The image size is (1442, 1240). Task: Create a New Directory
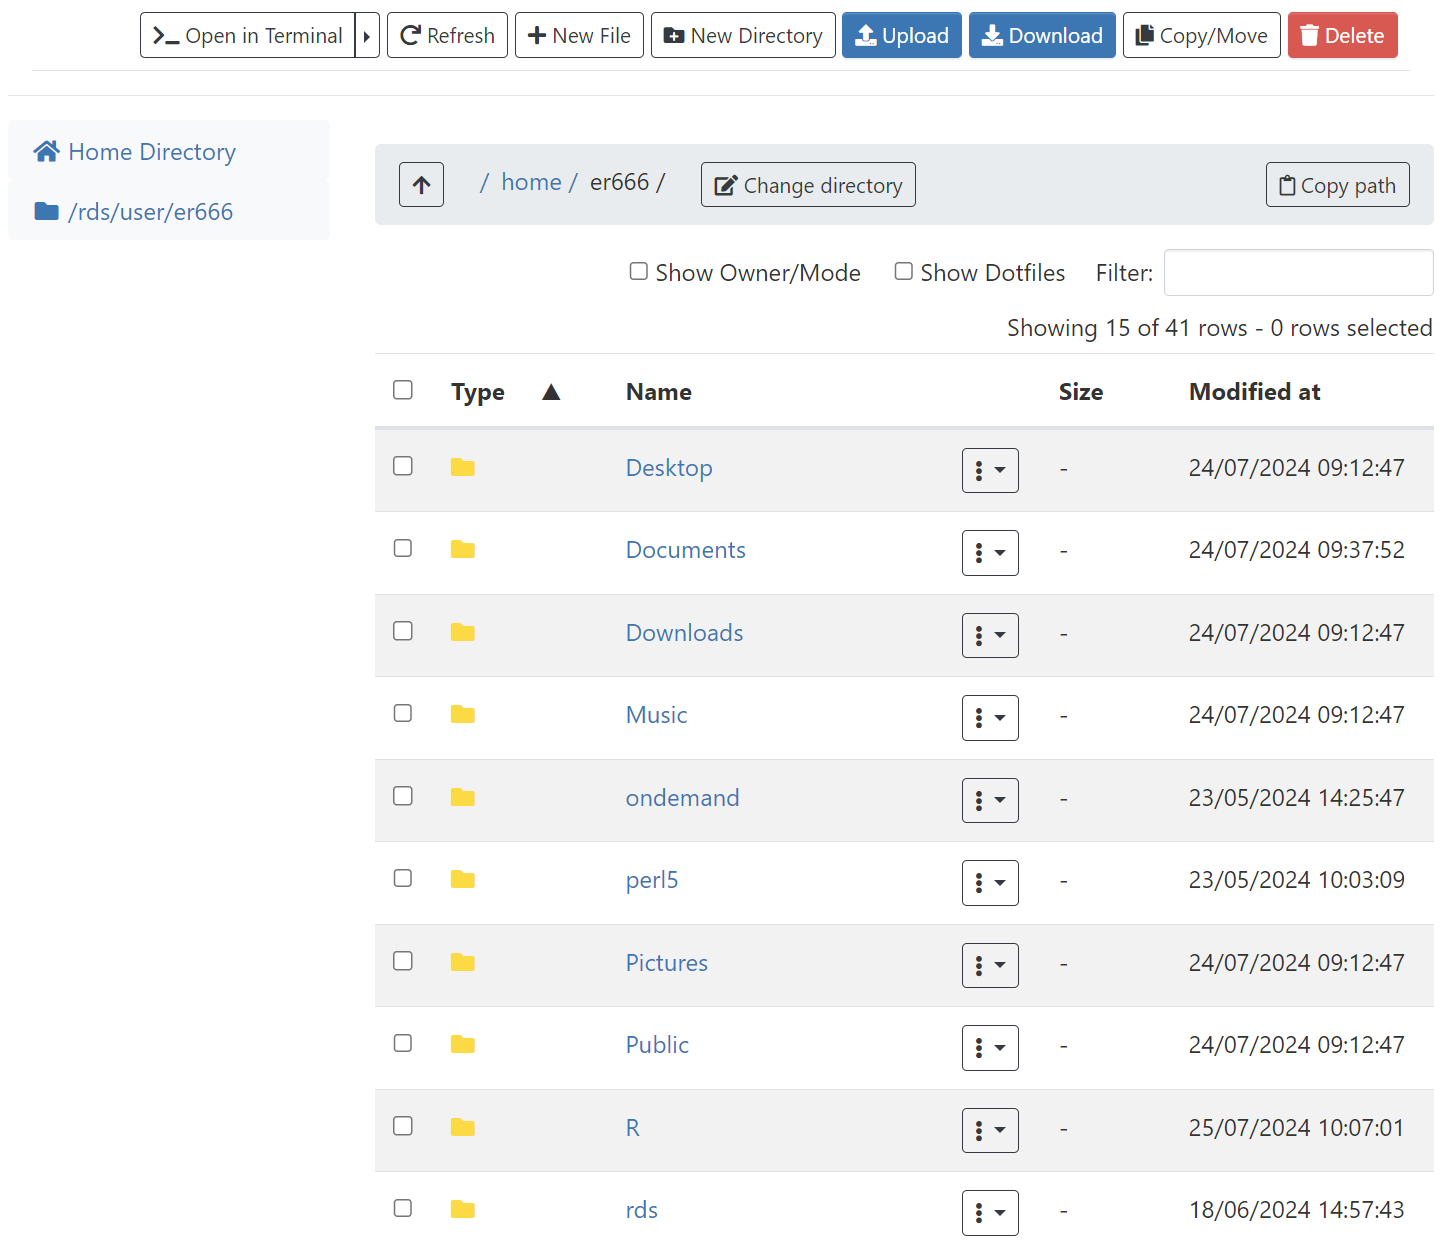coord(743,36)
